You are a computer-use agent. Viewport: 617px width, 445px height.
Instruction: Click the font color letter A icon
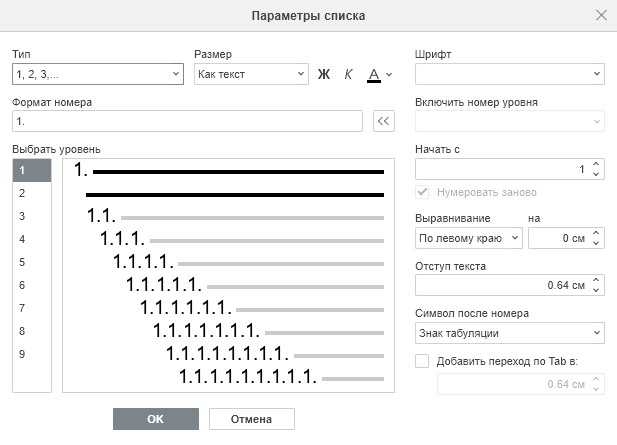[x=374, y=74]
